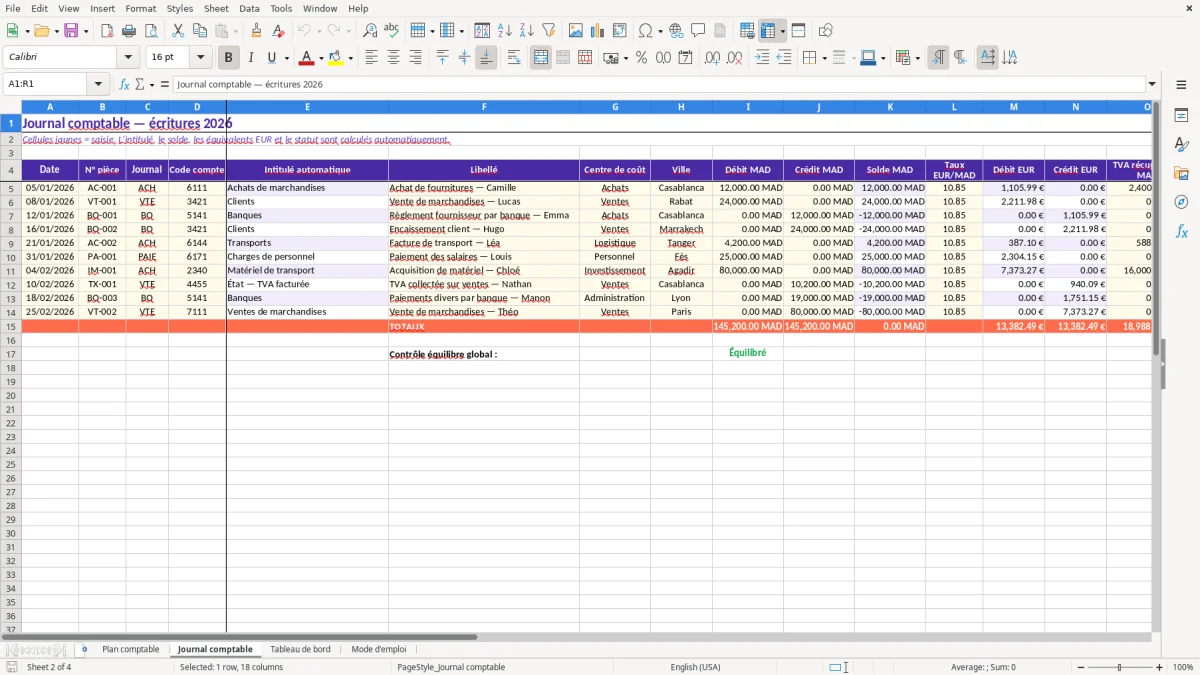The height and width of the screenshot is (675, 1200).
Task: Click the Format as Percent icon
Action: coord(641,58)
